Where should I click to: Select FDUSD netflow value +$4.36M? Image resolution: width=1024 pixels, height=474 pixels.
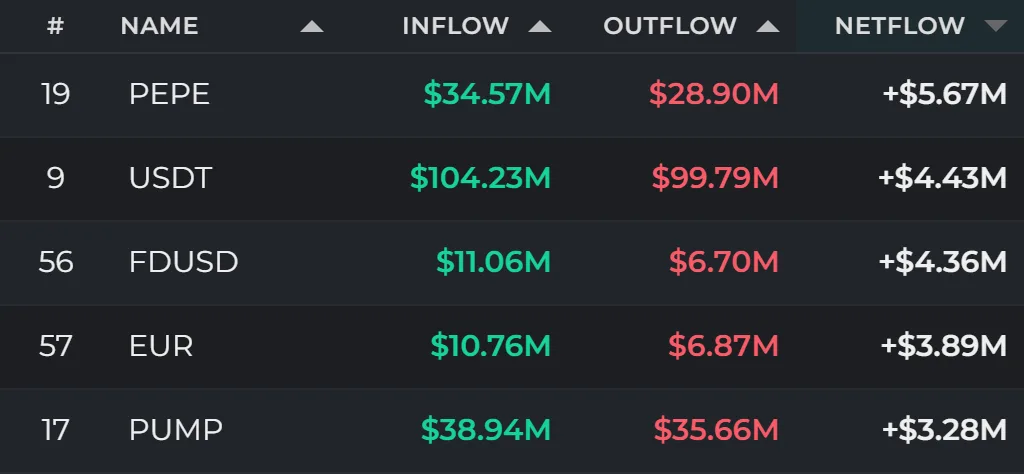coord(943,262)
